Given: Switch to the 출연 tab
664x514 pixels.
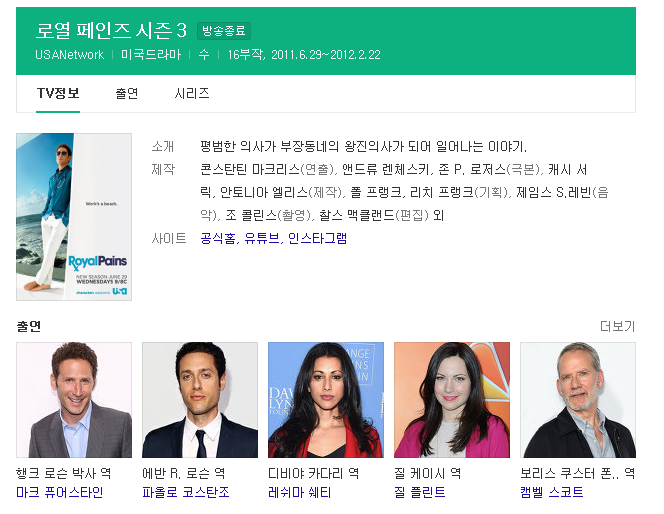Looking at the screenshot, I should click(127, 93).
